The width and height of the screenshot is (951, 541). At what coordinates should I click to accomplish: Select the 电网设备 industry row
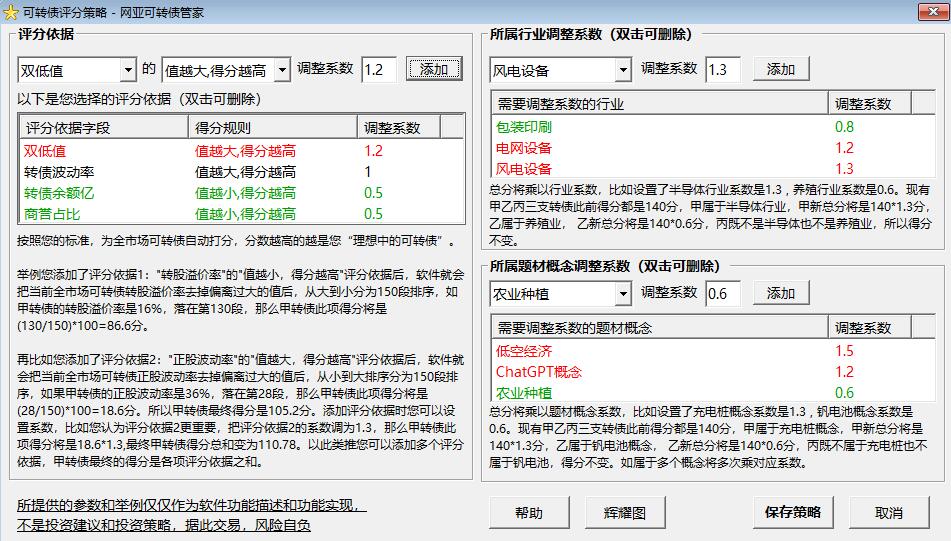[713, 147]
